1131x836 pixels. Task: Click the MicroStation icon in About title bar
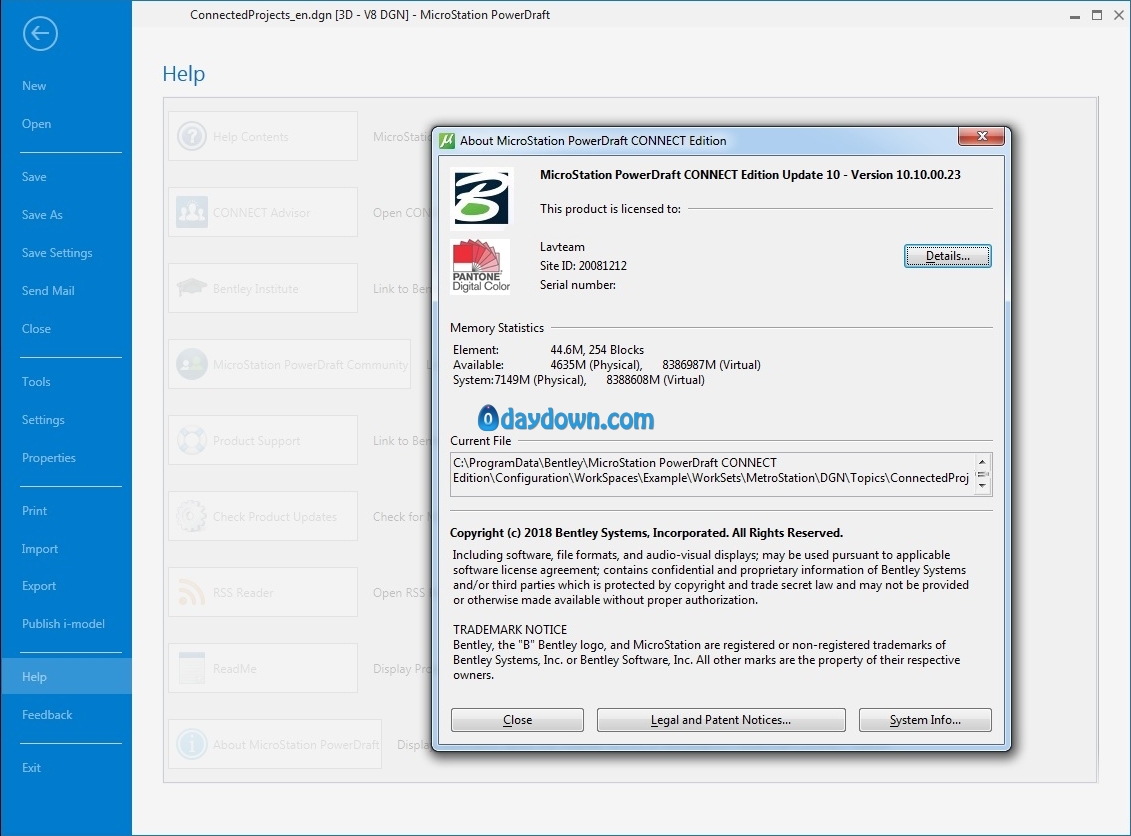point(447,141)
